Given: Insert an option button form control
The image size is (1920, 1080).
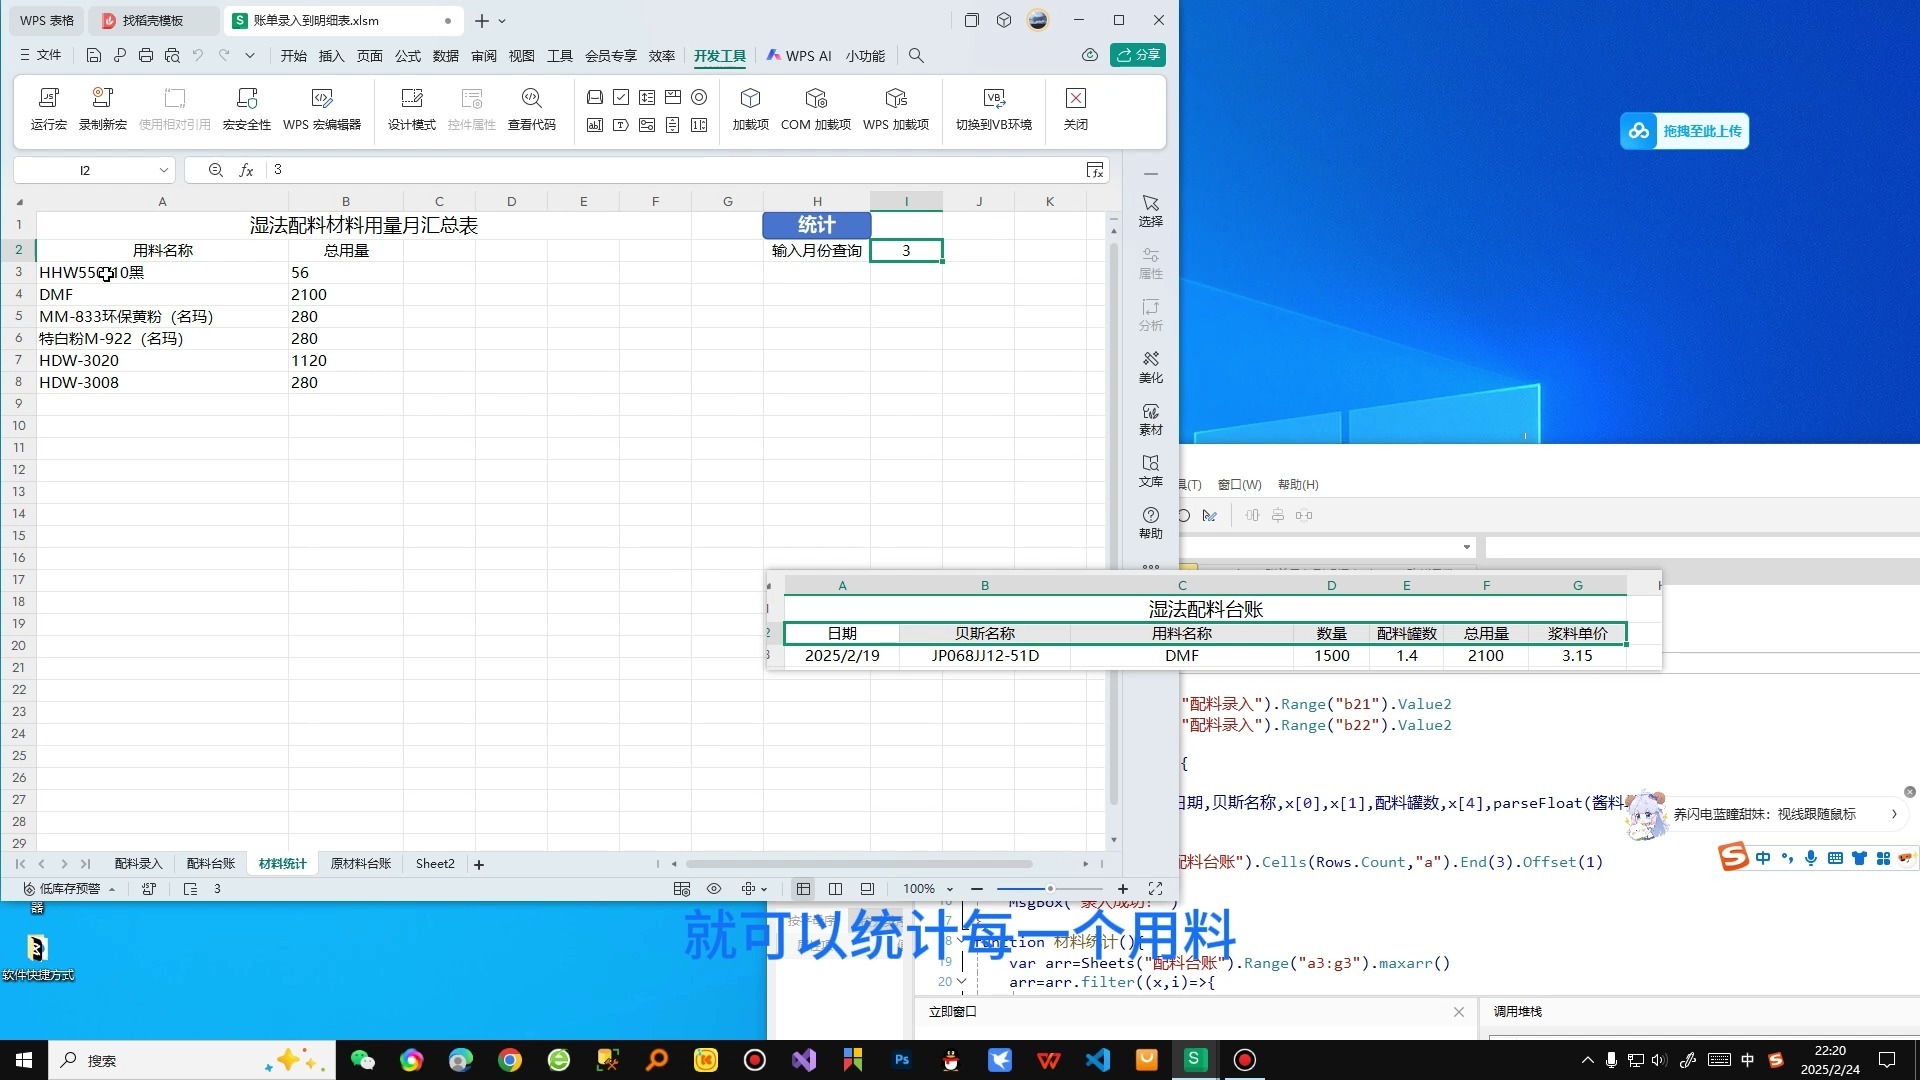Looking at the screenshot, I should tap(699, 97).
